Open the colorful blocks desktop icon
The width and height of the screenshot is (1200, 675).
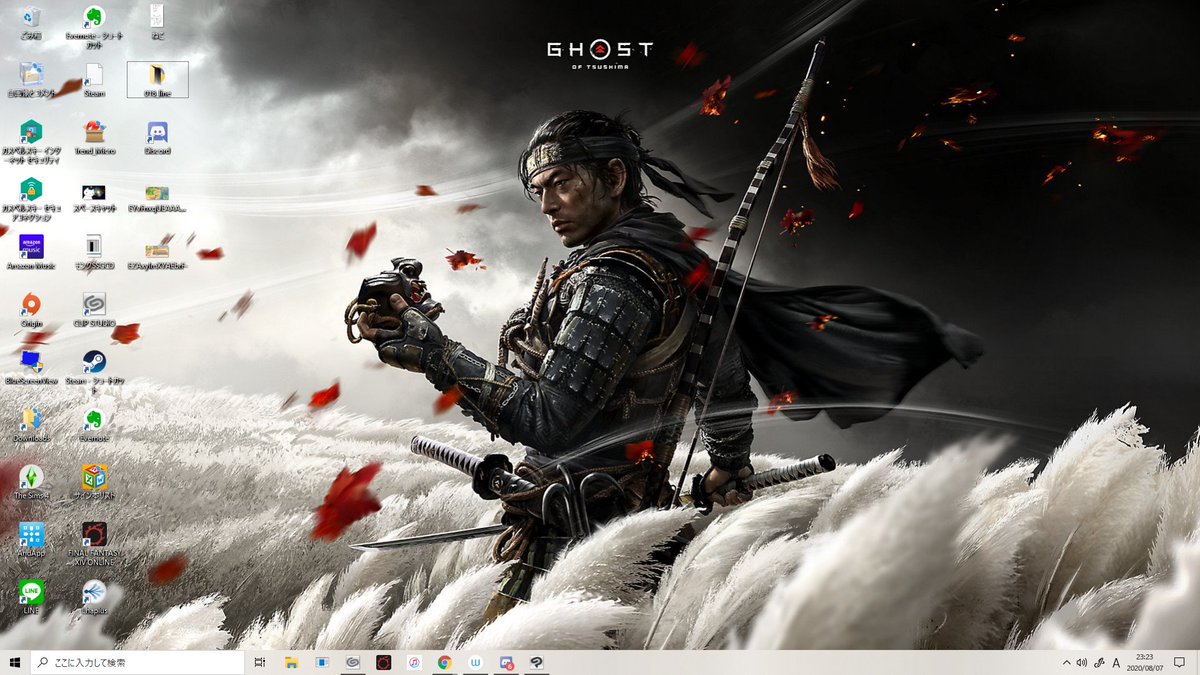click(x=94, y=482)
